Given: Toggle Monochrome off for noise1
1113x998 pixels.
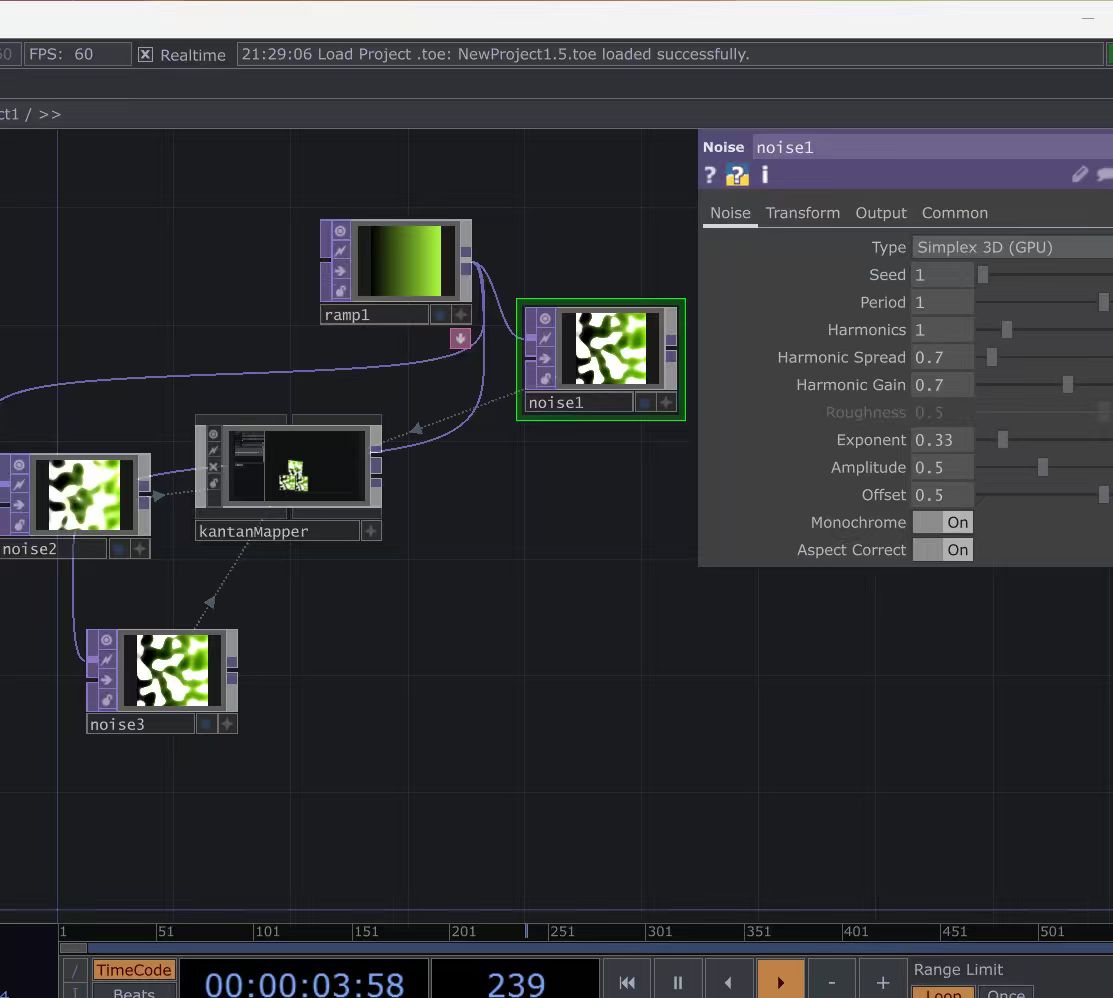Looking at the screenshot, I should click(943, 522).
